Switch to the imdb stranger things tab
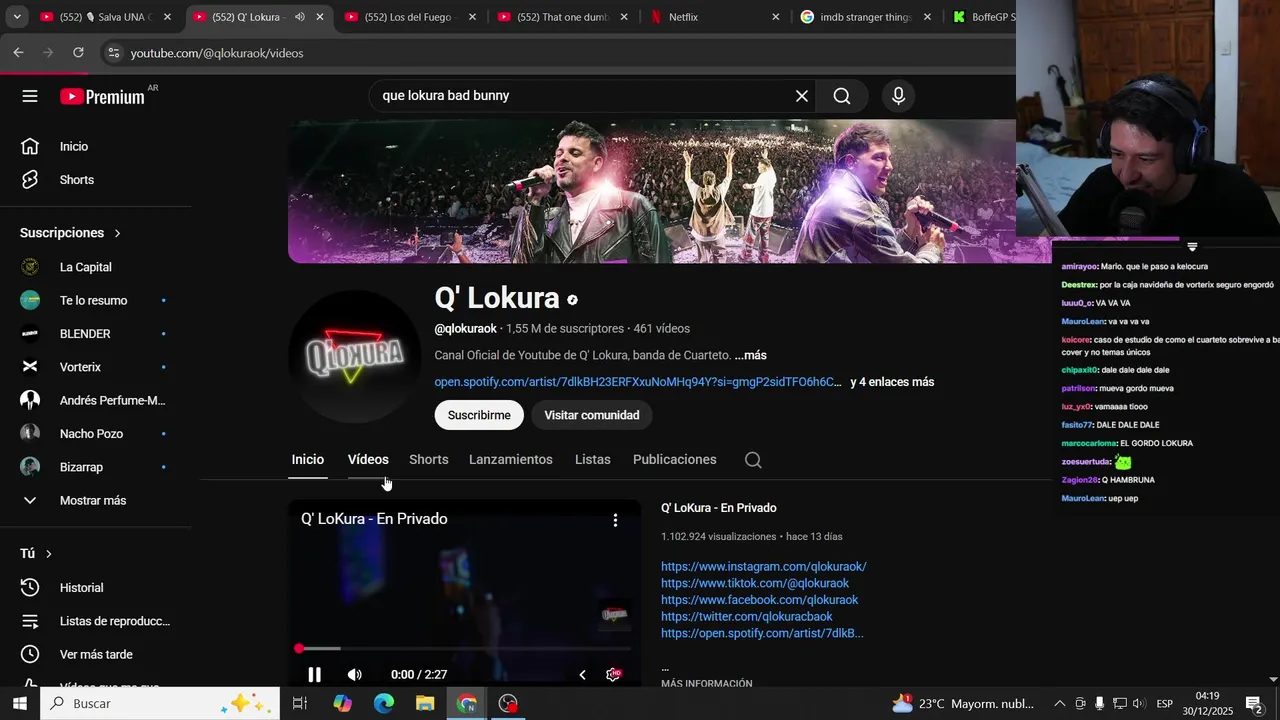Image resolution: width=1280 pixels, height=720 pixels. point(866,17)
